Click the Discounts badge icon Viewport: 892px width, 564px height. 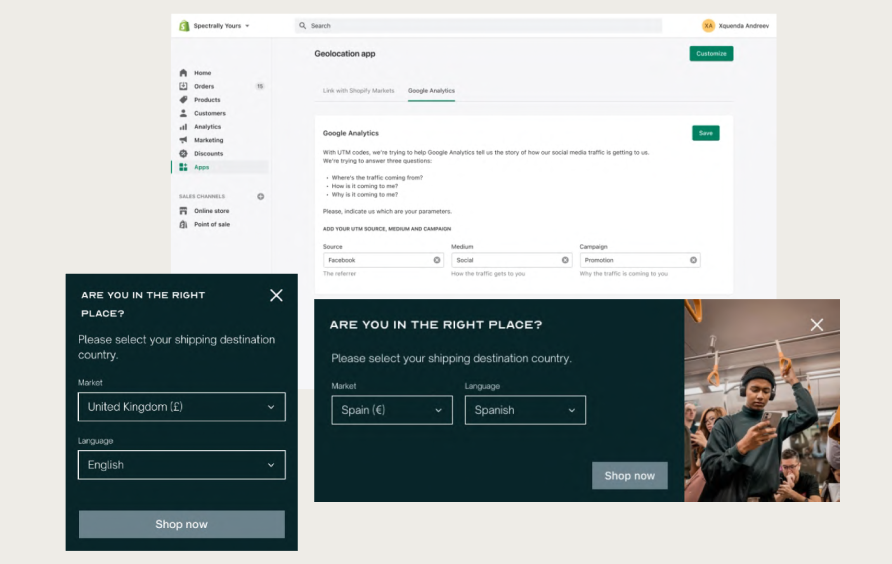click(183, 154)
